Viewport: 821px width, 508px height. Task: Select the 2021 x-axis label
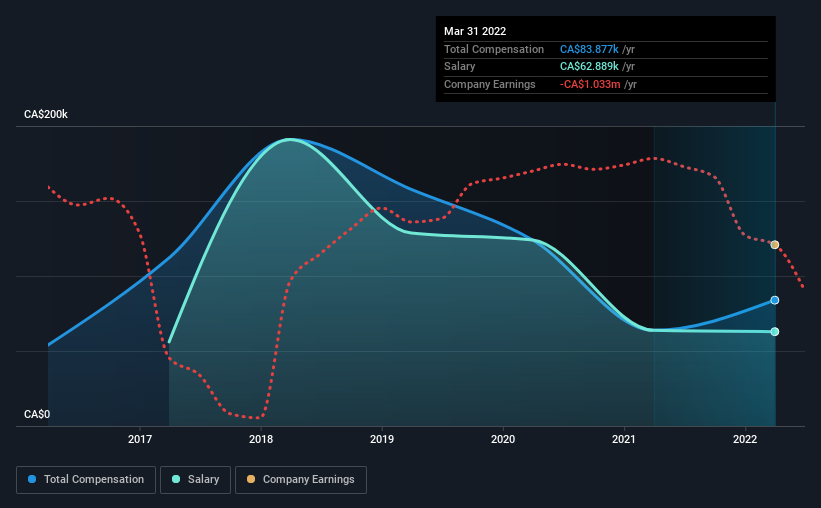(x=624, y=439)
